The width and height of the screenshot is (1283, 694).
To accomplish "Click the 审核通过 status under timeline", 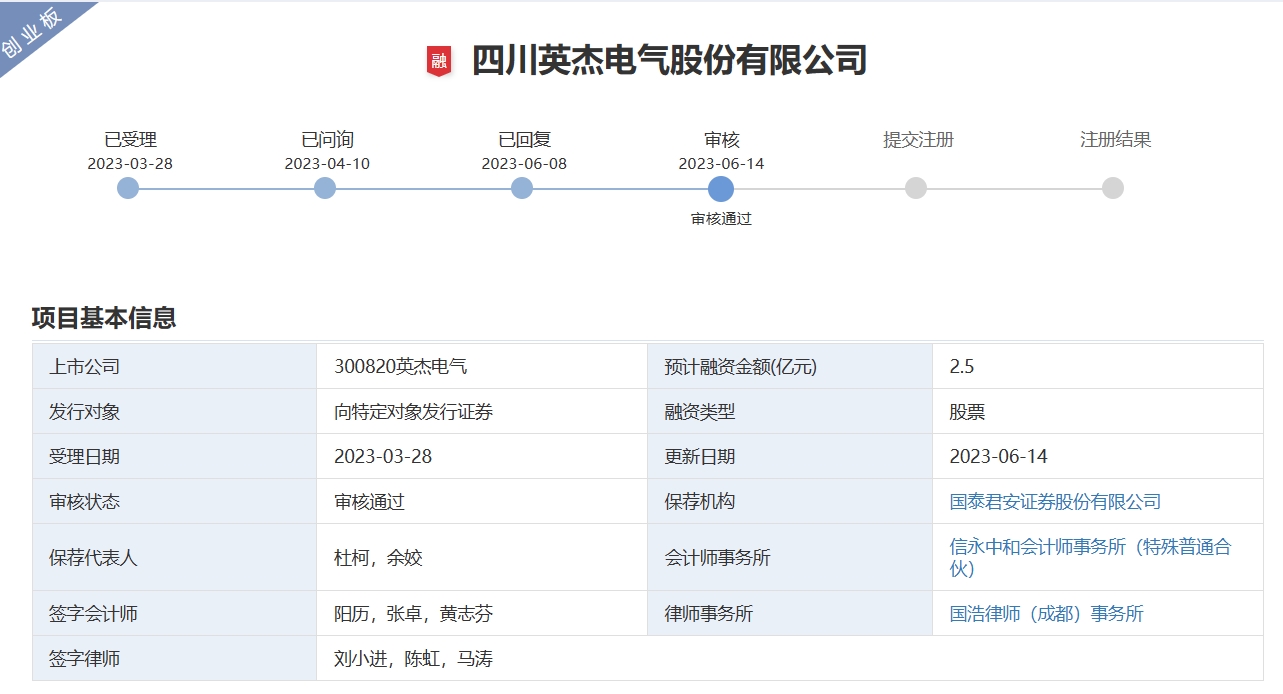I will (x=721, y=218).
